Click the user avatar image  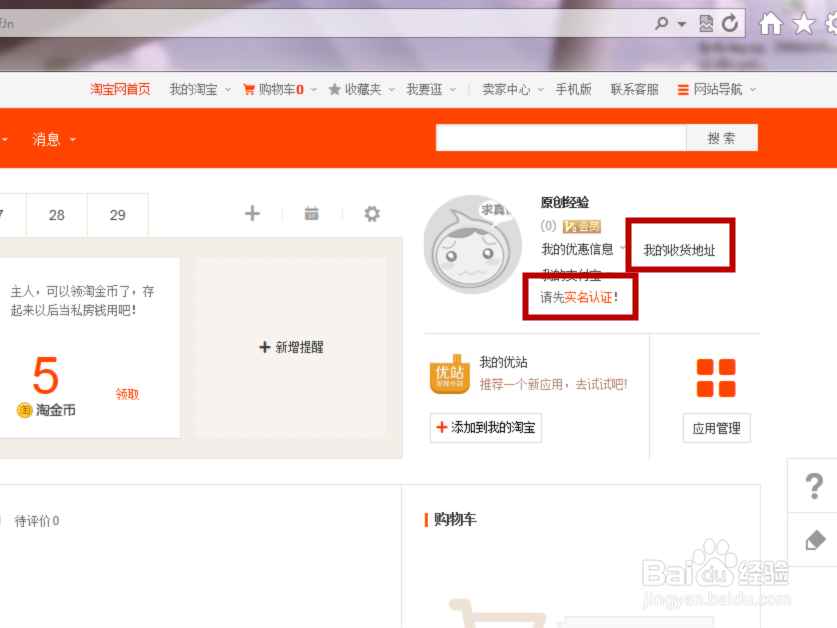click(x=472, y=244)
